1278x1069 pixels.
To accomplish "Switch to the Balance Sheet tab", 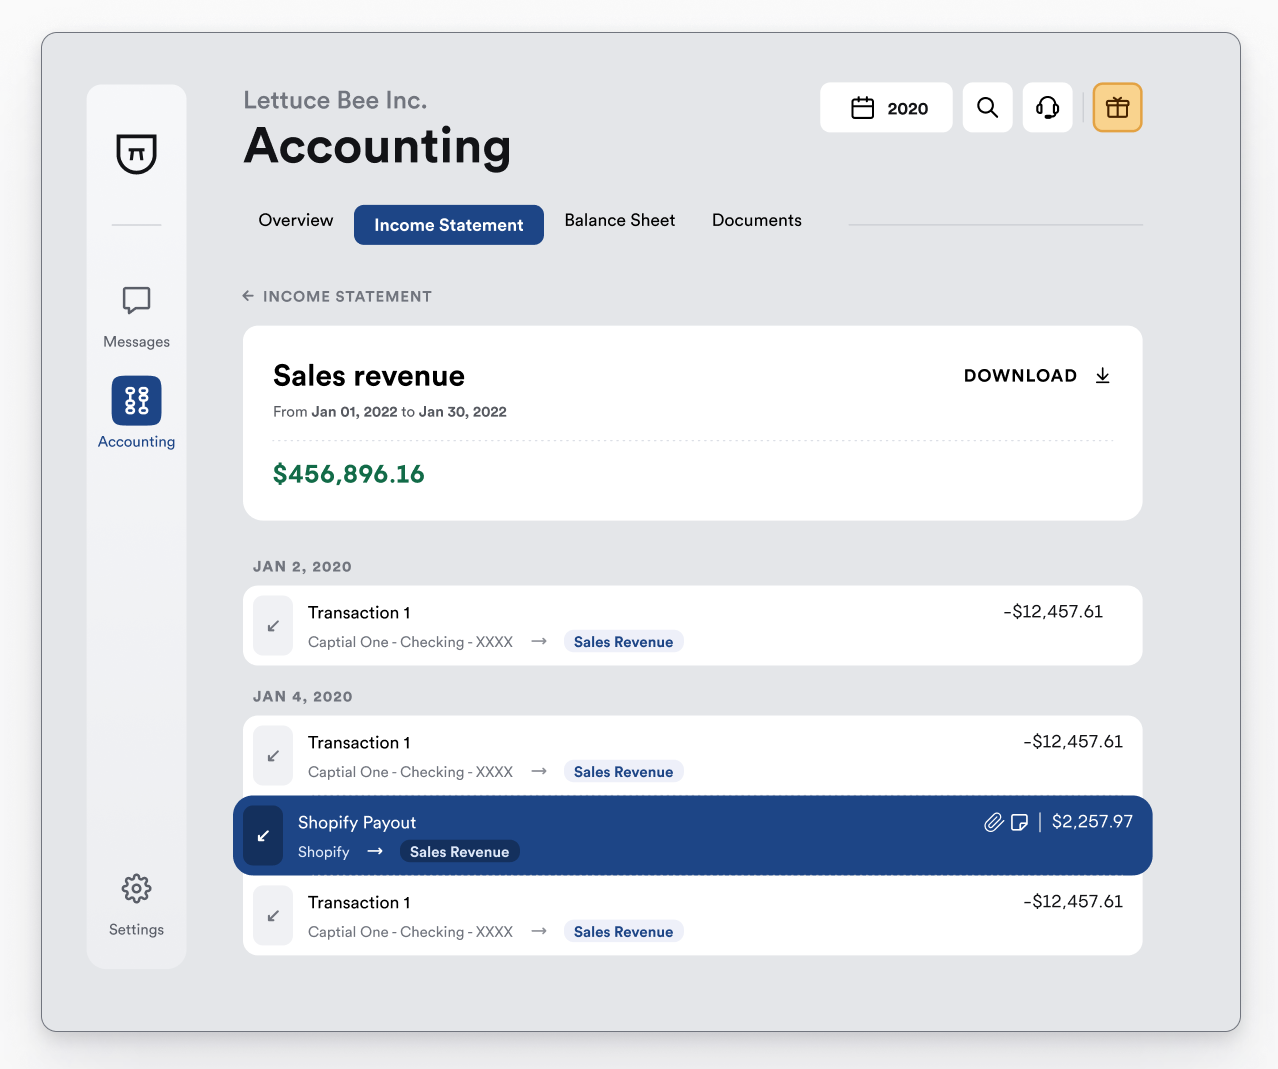I will [x=619, y=220].
